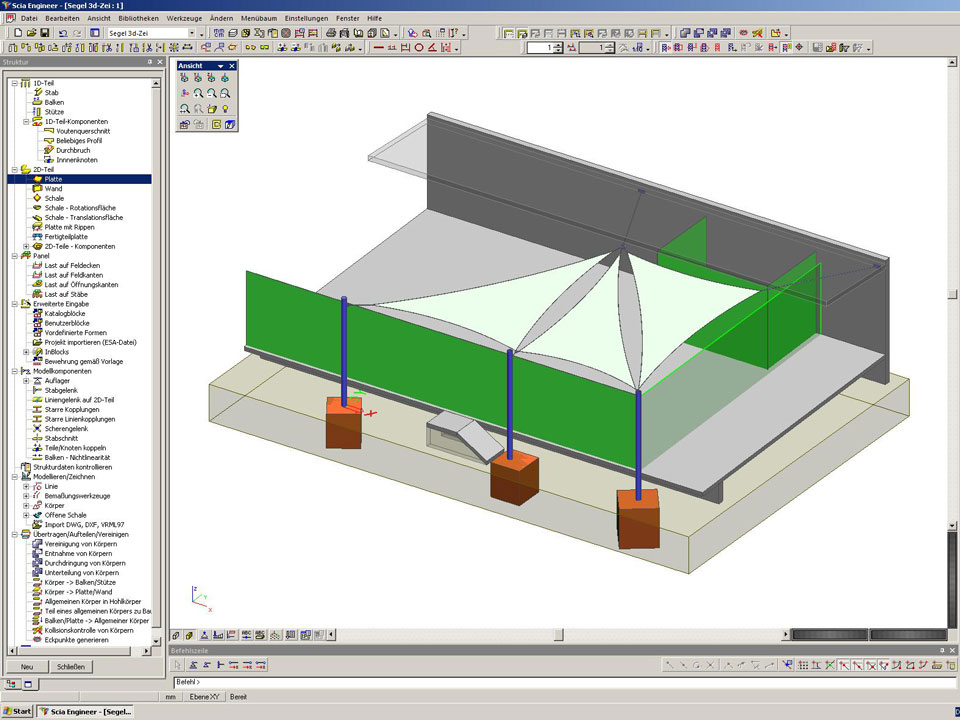The image size is (960, 720).
Task: Expand the 2D-Teile - Komponenten node
Action: 26,246
